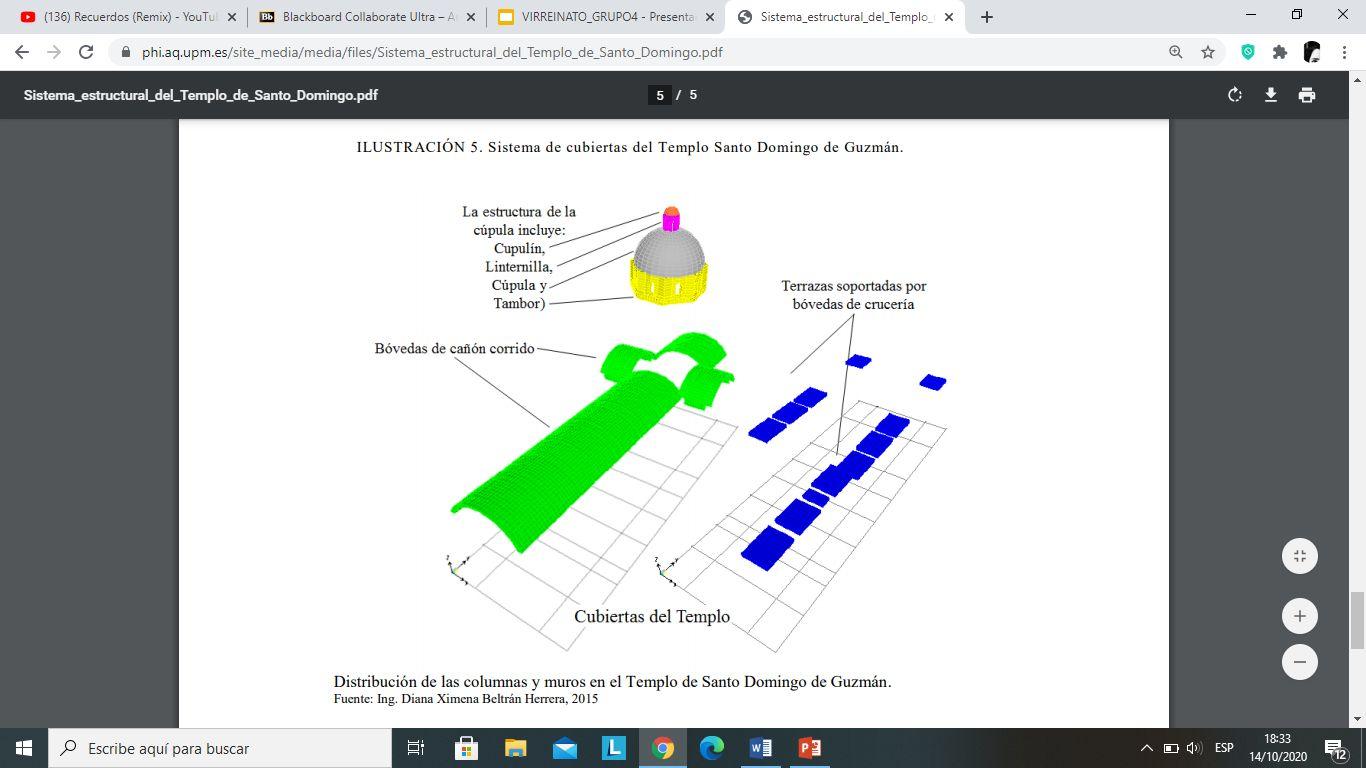The width and height of the screenshot is (1366, 768).
Task: Click the PDF file name title
Action: (201, 95)
